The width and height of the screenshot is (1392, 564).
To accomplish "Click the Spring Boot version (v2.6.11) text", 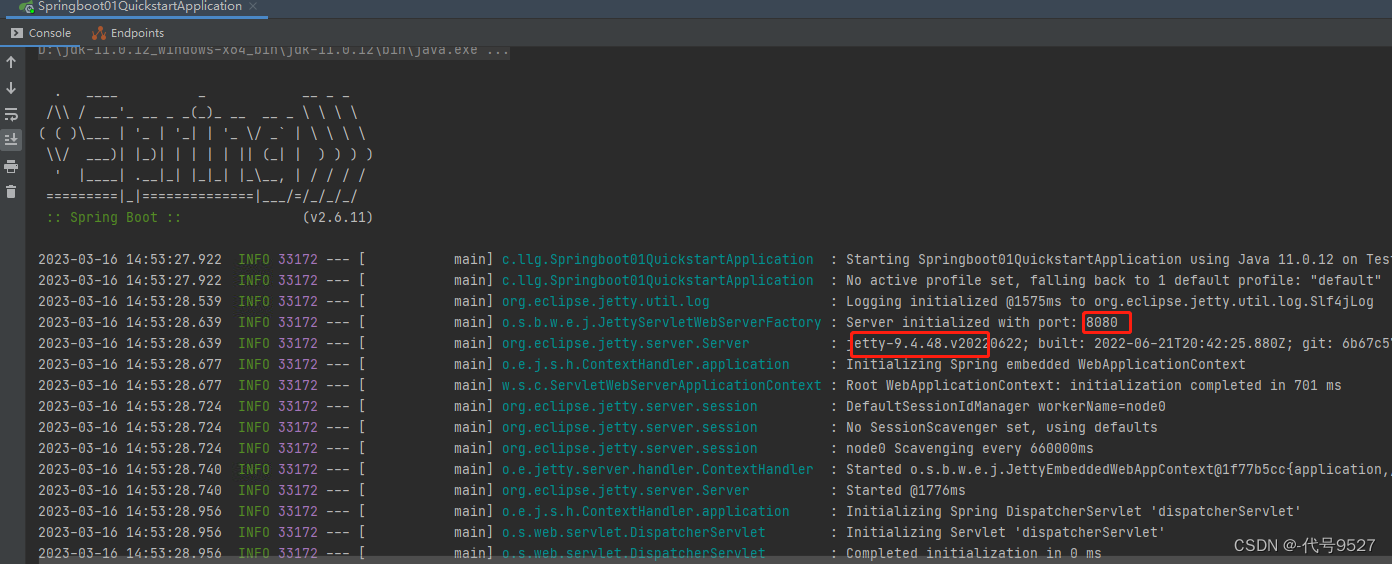I will tap(337, 217).
